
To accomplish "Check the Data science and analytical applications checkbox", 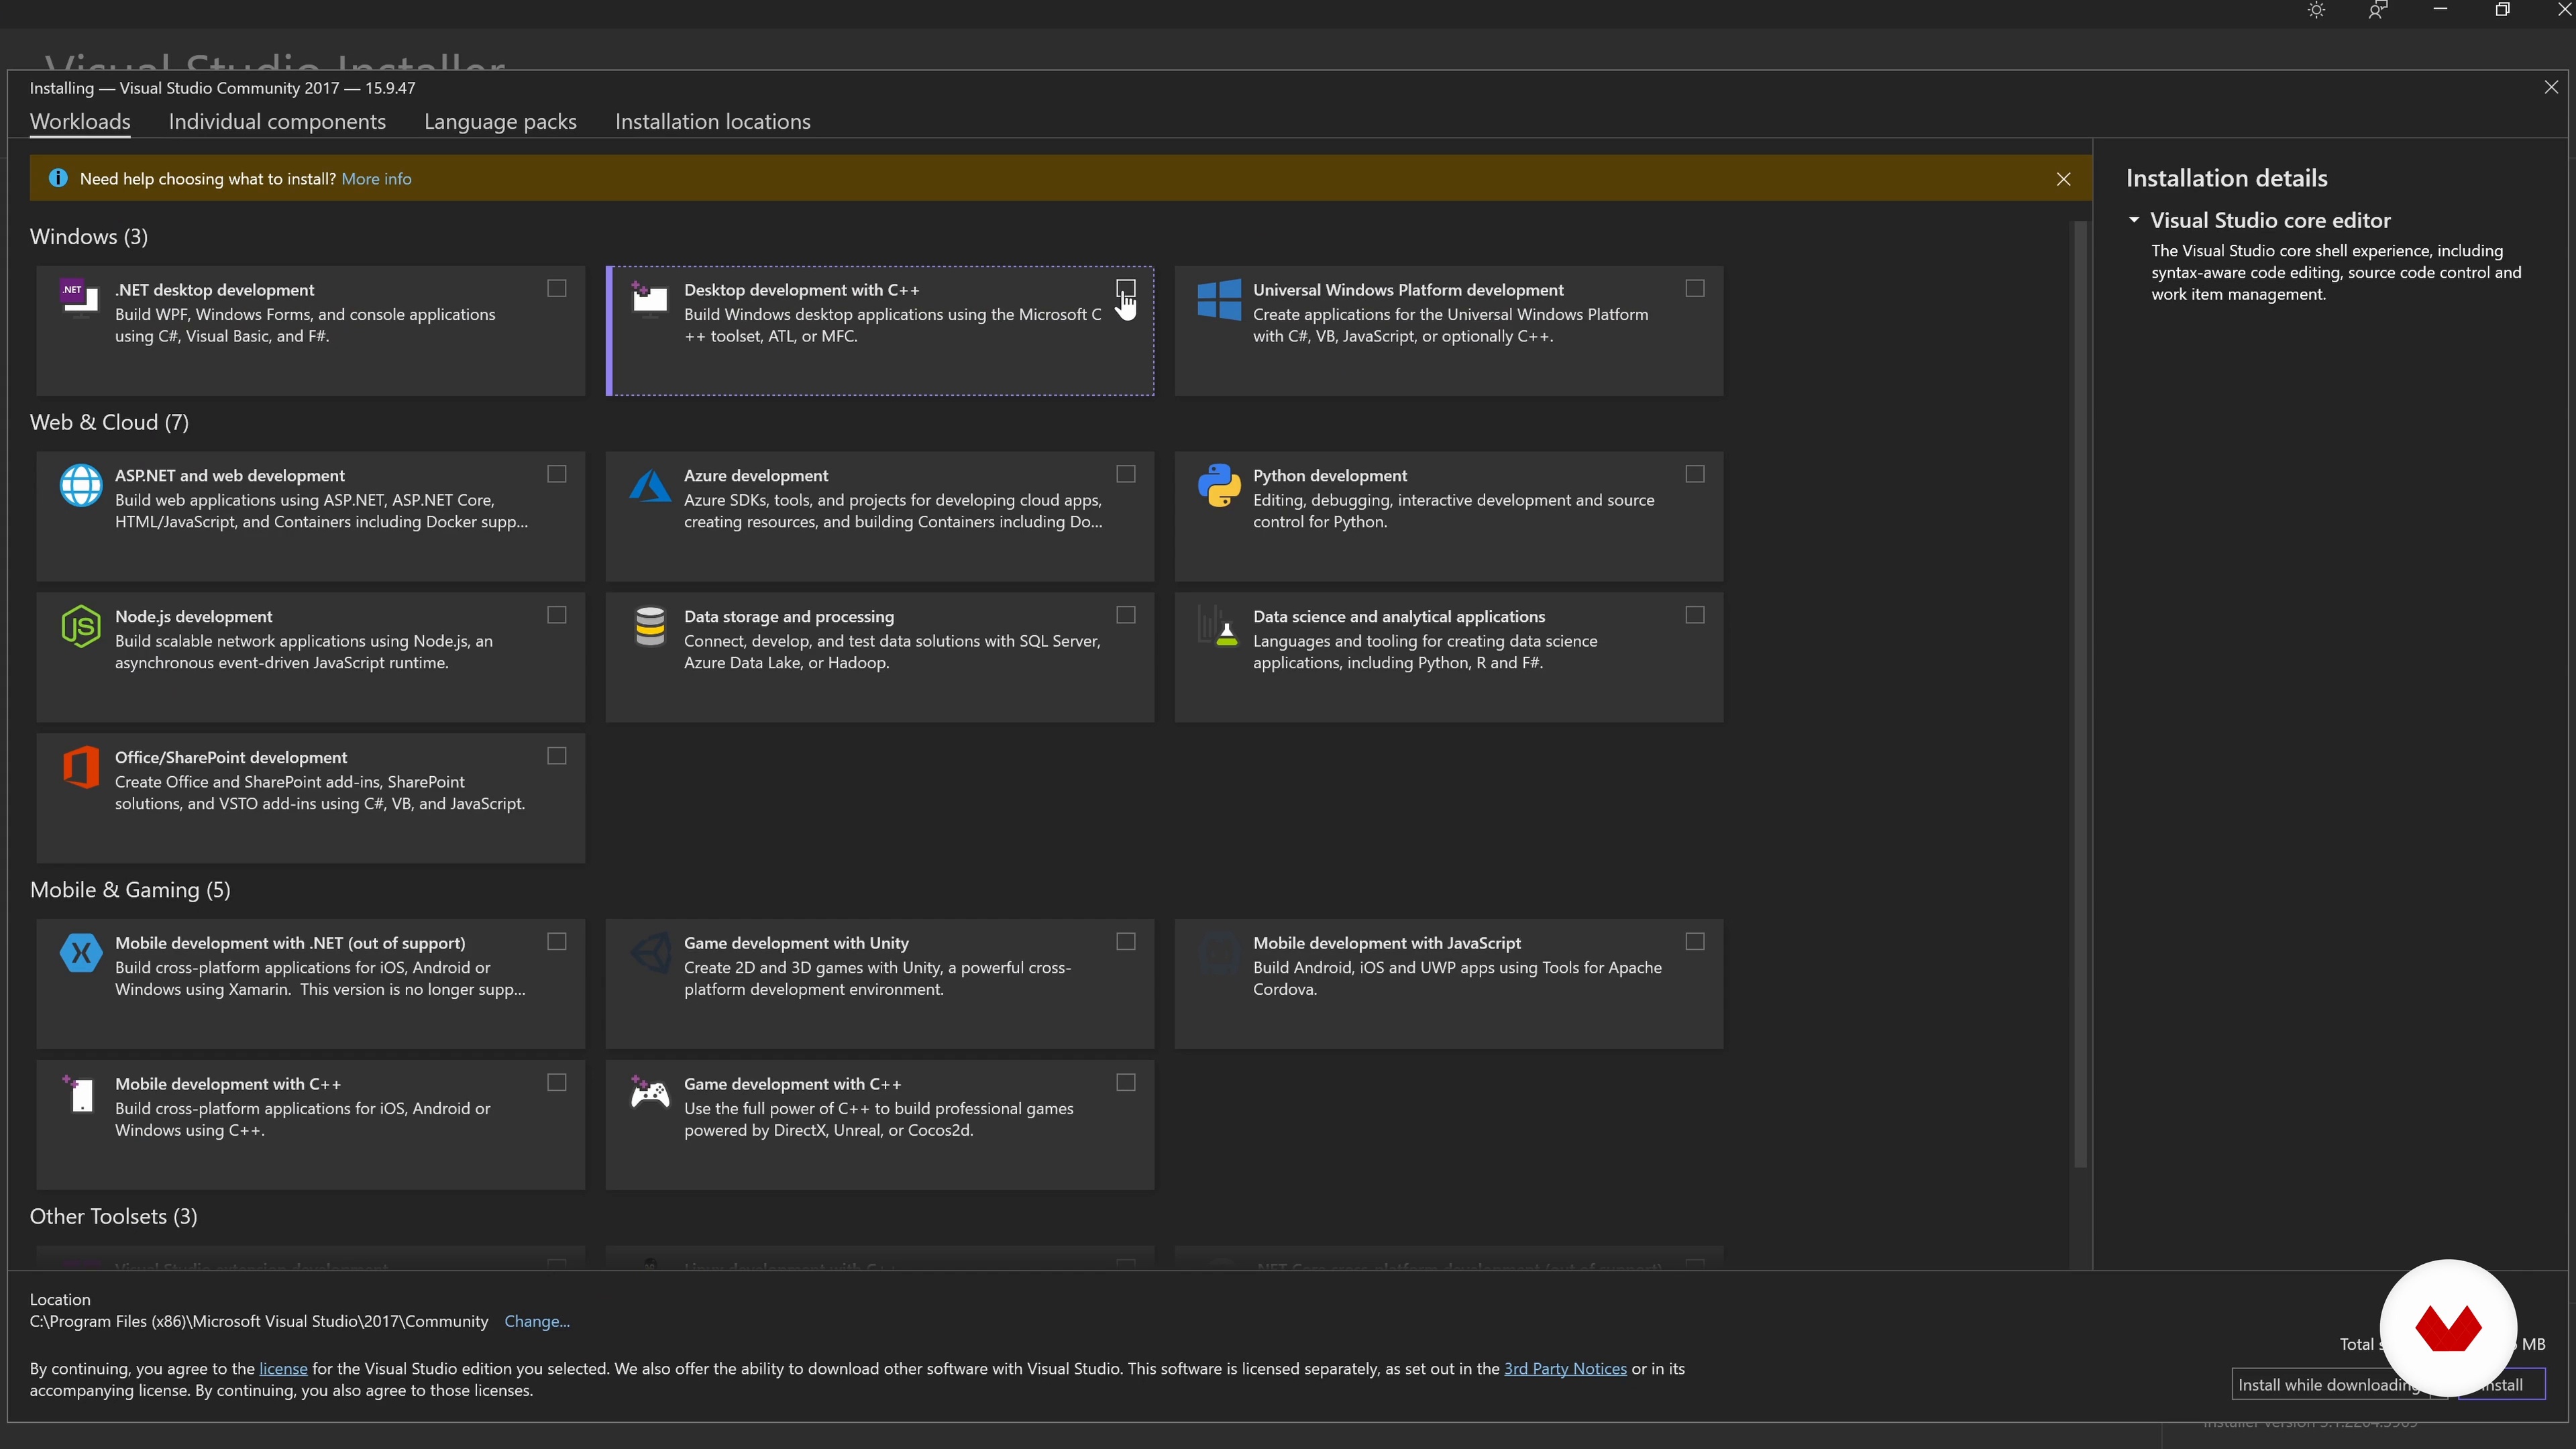I will pyautogui.click(x=1695, y=615).
